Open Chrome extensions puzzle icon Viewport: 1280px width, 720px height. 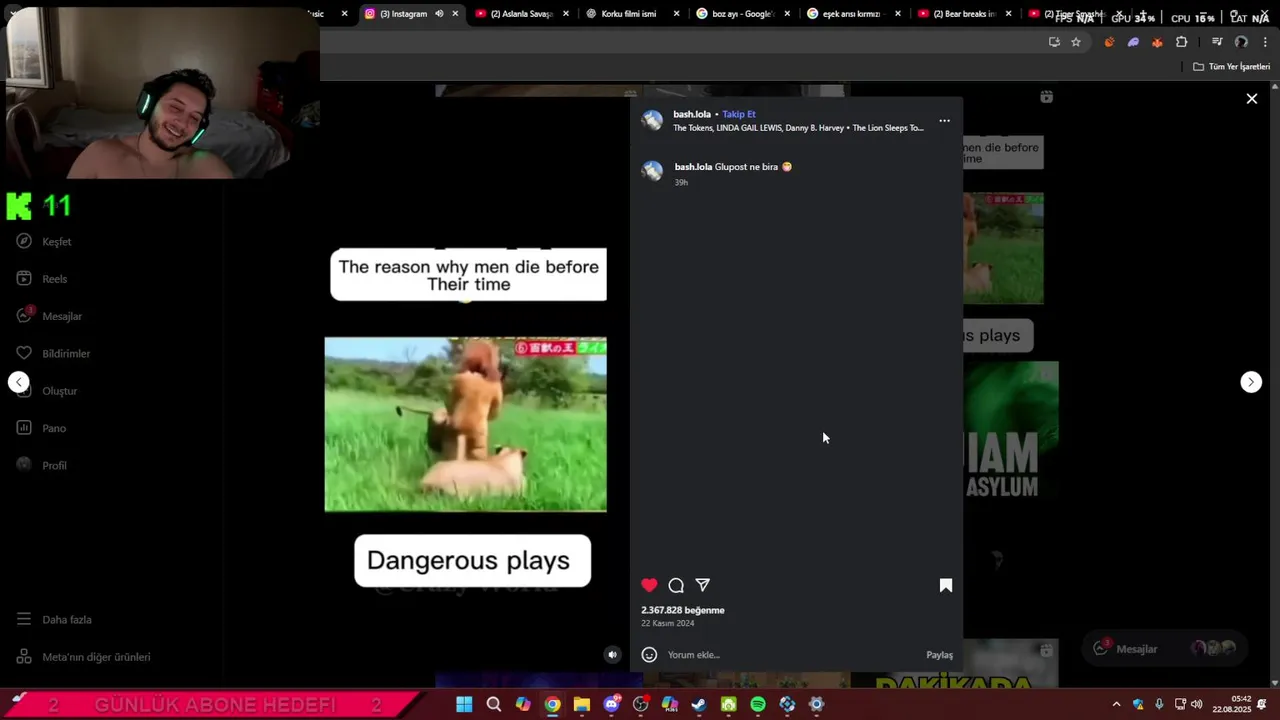pyautogui.click(x=1181, y=42)
